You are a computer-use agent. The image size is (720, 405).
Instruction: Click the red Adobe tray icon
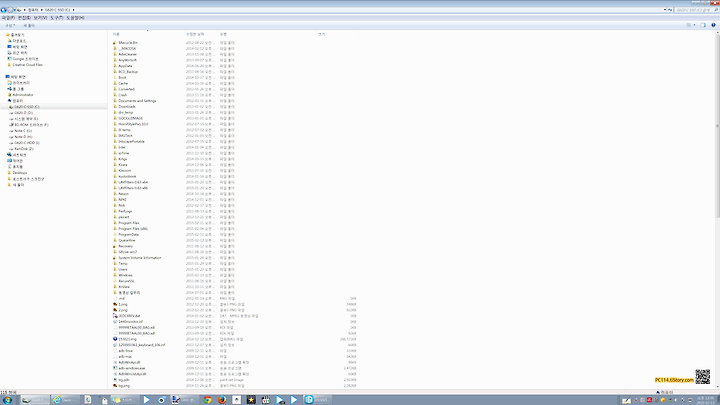point(649,400)
